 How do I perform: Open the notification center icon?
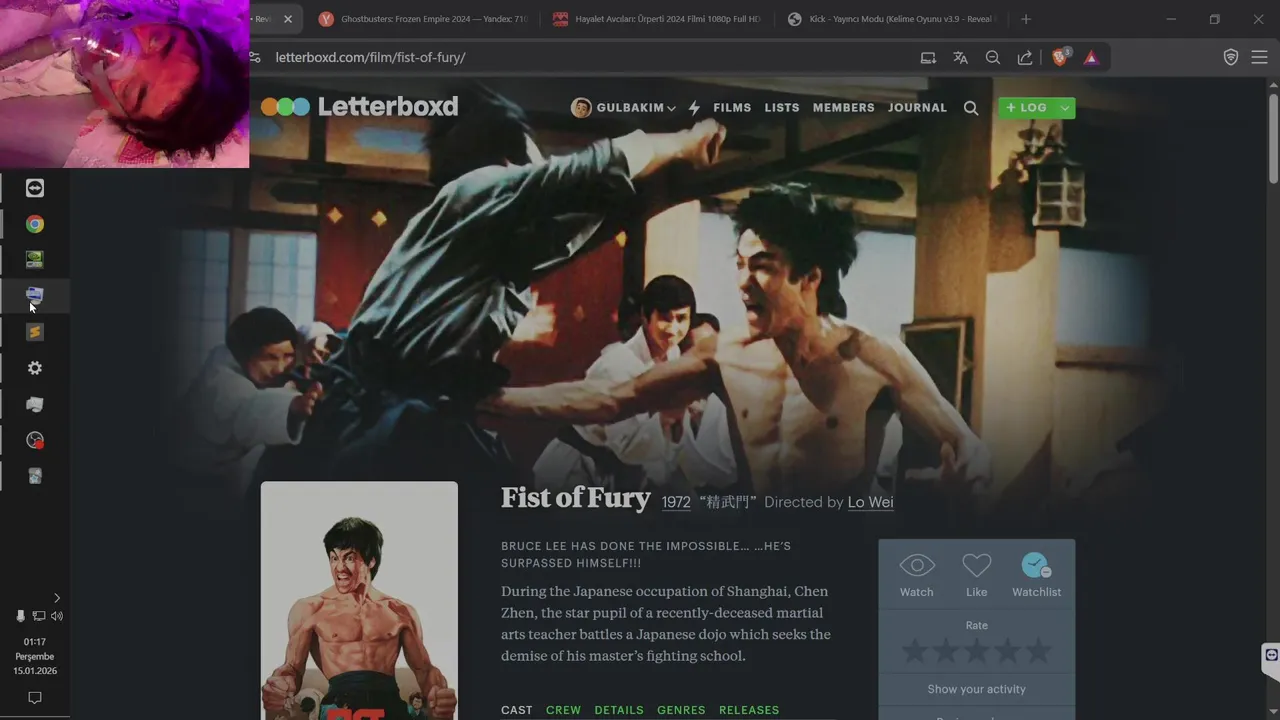(x=35, y=697)
